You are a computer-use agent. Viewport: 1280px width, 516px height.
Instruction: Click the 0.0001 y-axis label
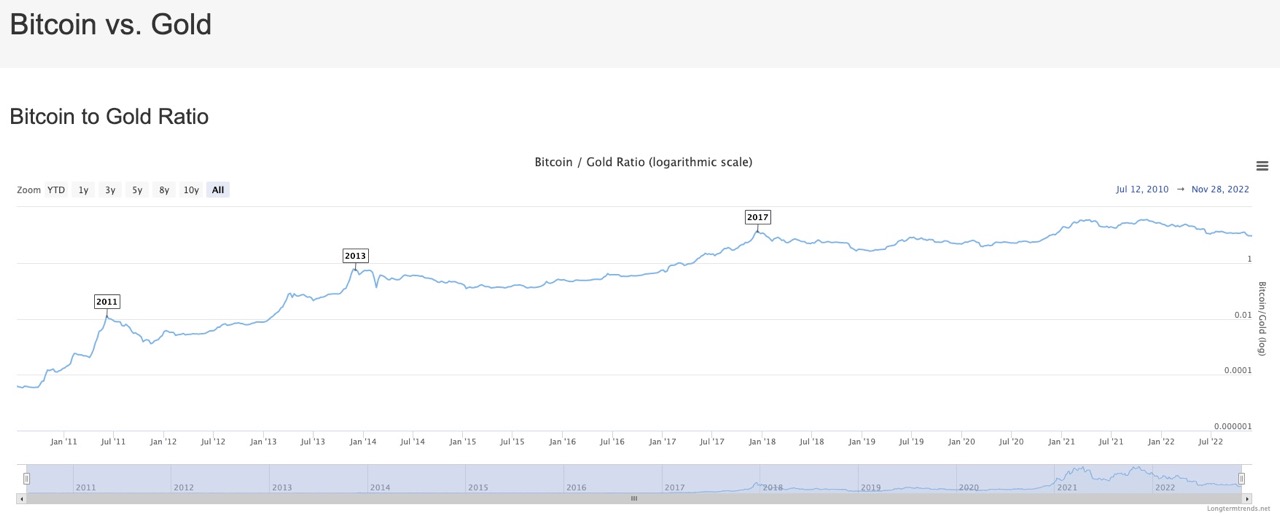[x=1237, y=371]
